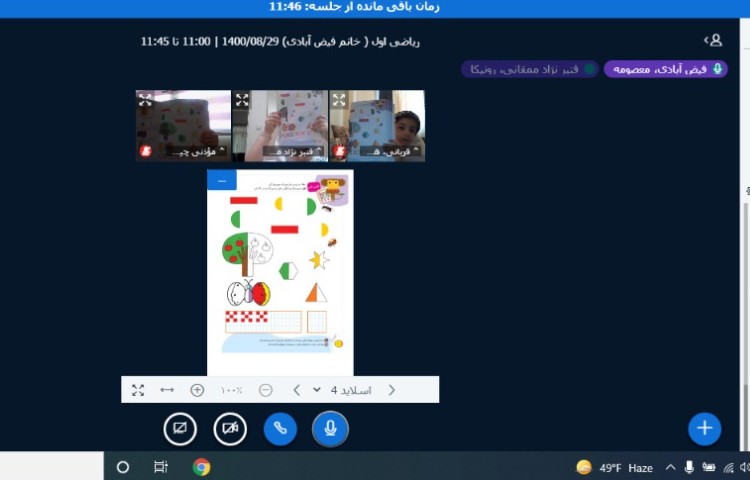750x480 pixels.
Task: Open the Wi-Fi network tray icon
Action: pyautogui.click(x=728, y=468)
